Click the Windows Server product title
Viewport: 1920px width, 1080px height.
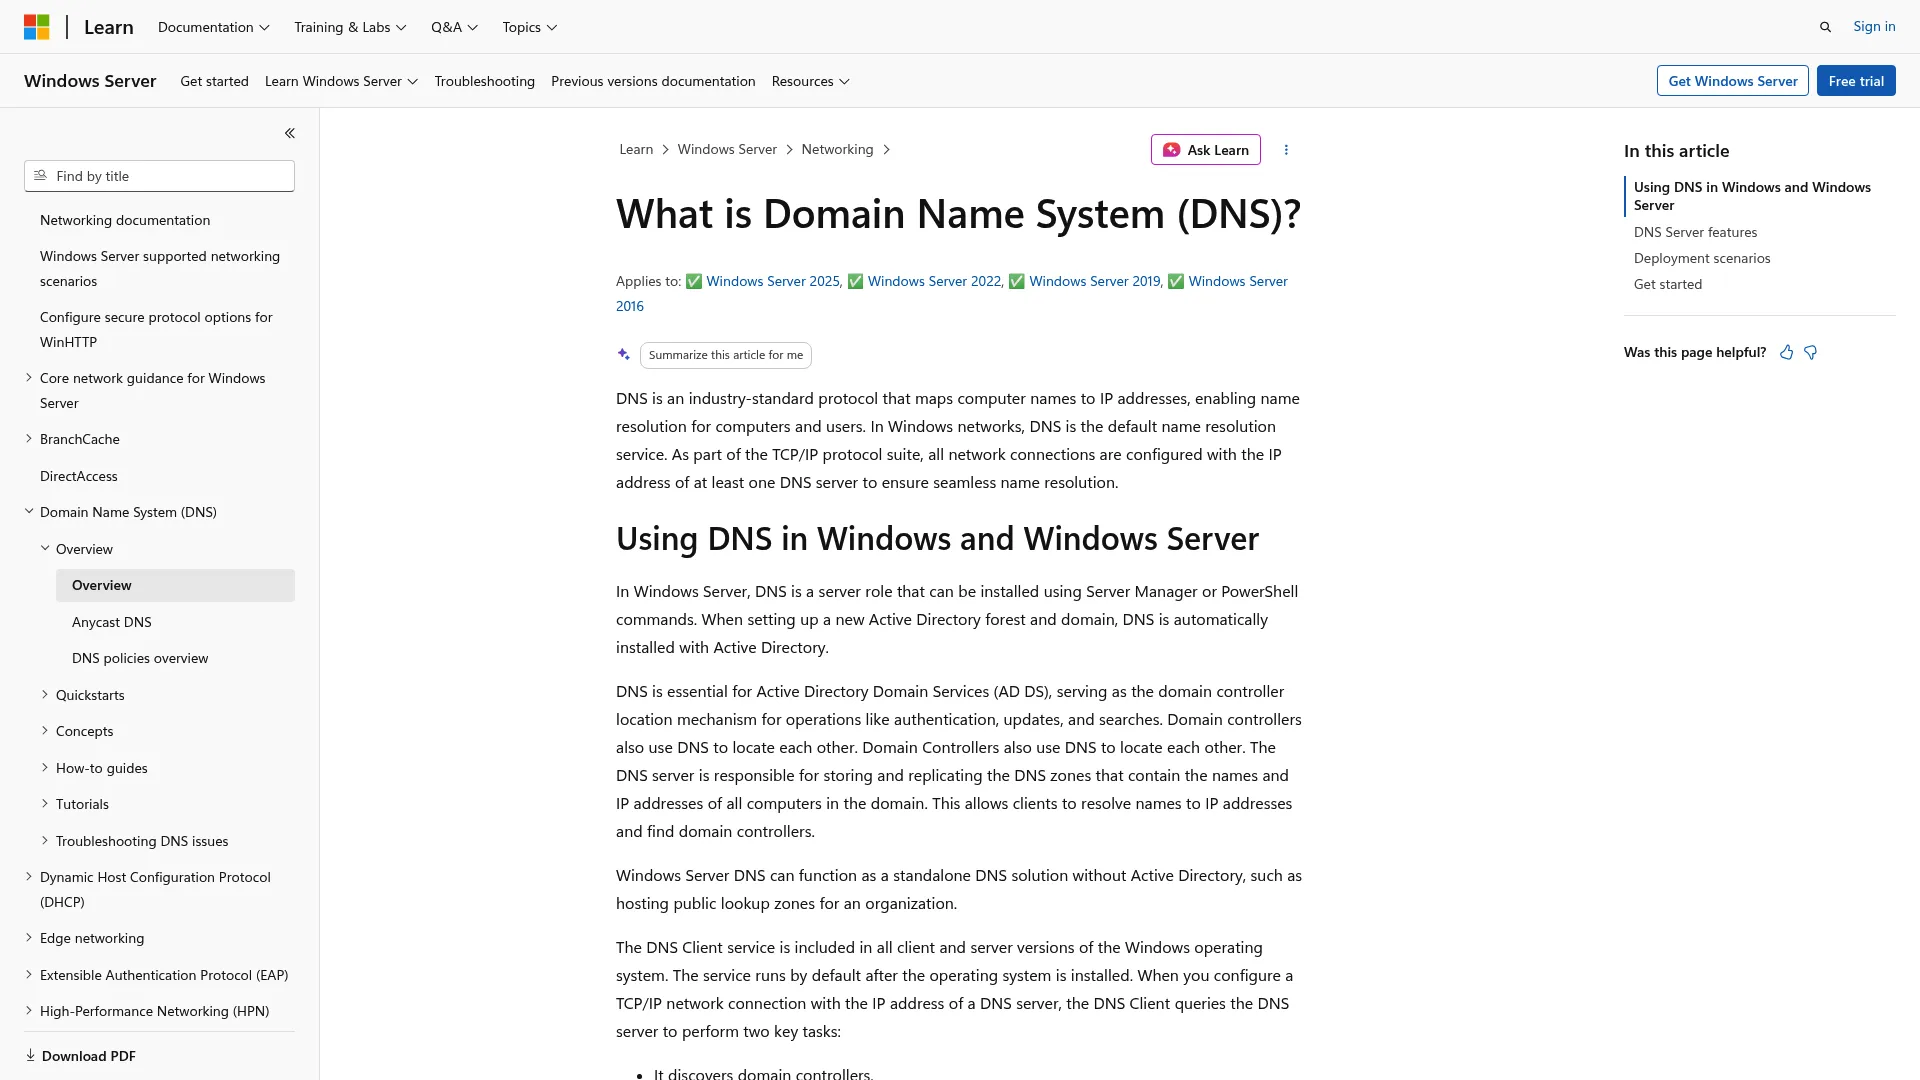click(x=90, y=81)
